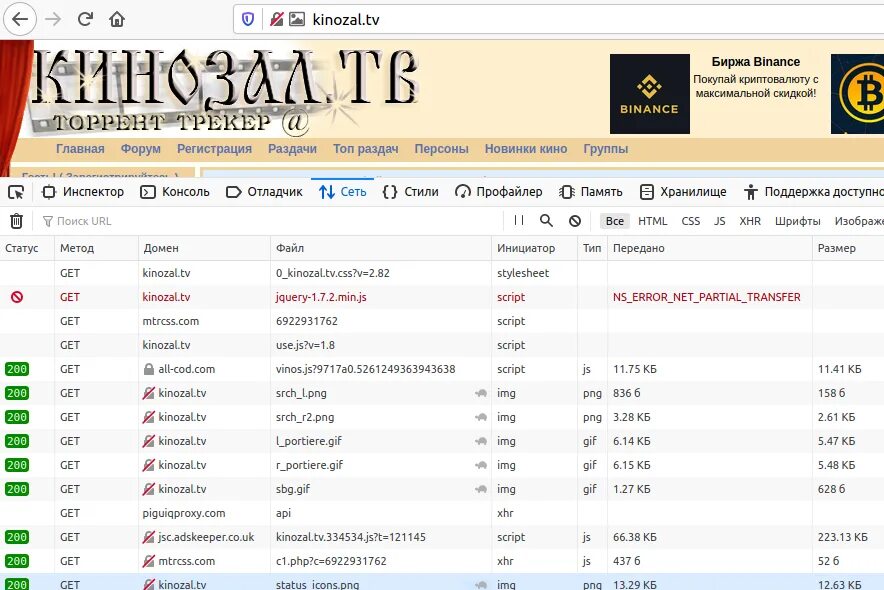Pause network recording with the pause icon

pos(519,220)
